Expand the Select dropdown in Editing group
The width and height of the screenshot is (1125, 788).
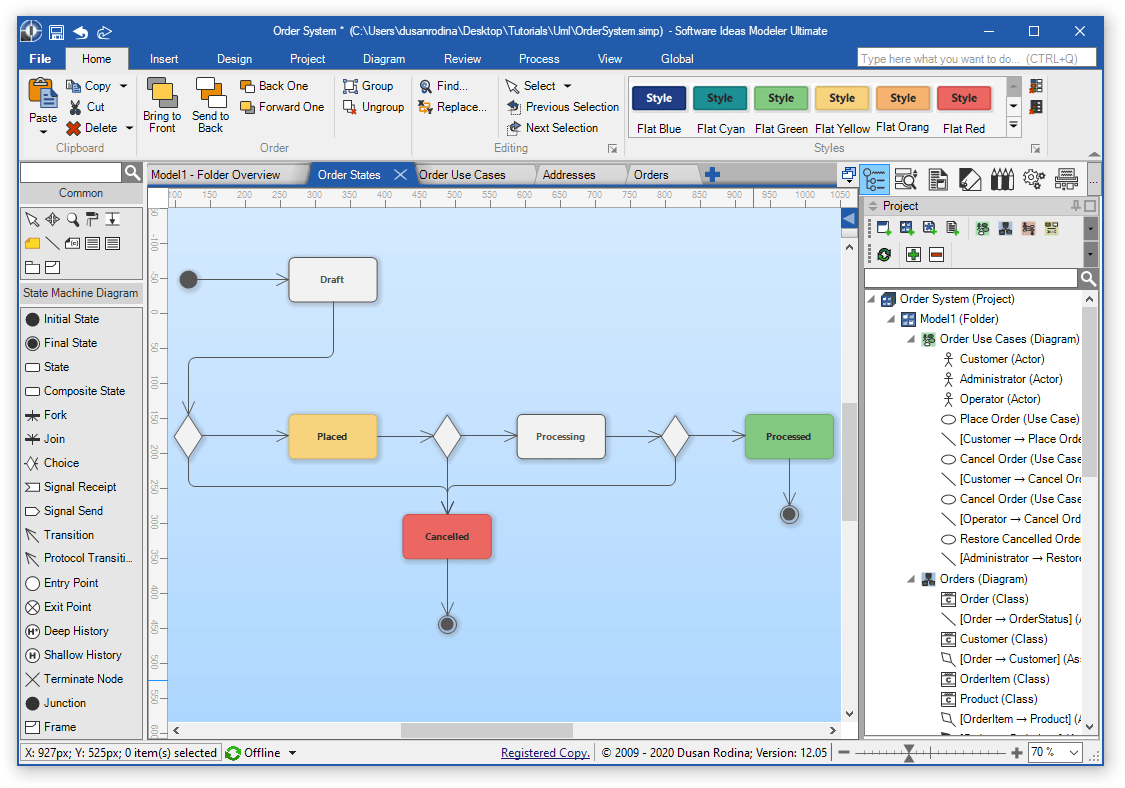tap(569, 86)
